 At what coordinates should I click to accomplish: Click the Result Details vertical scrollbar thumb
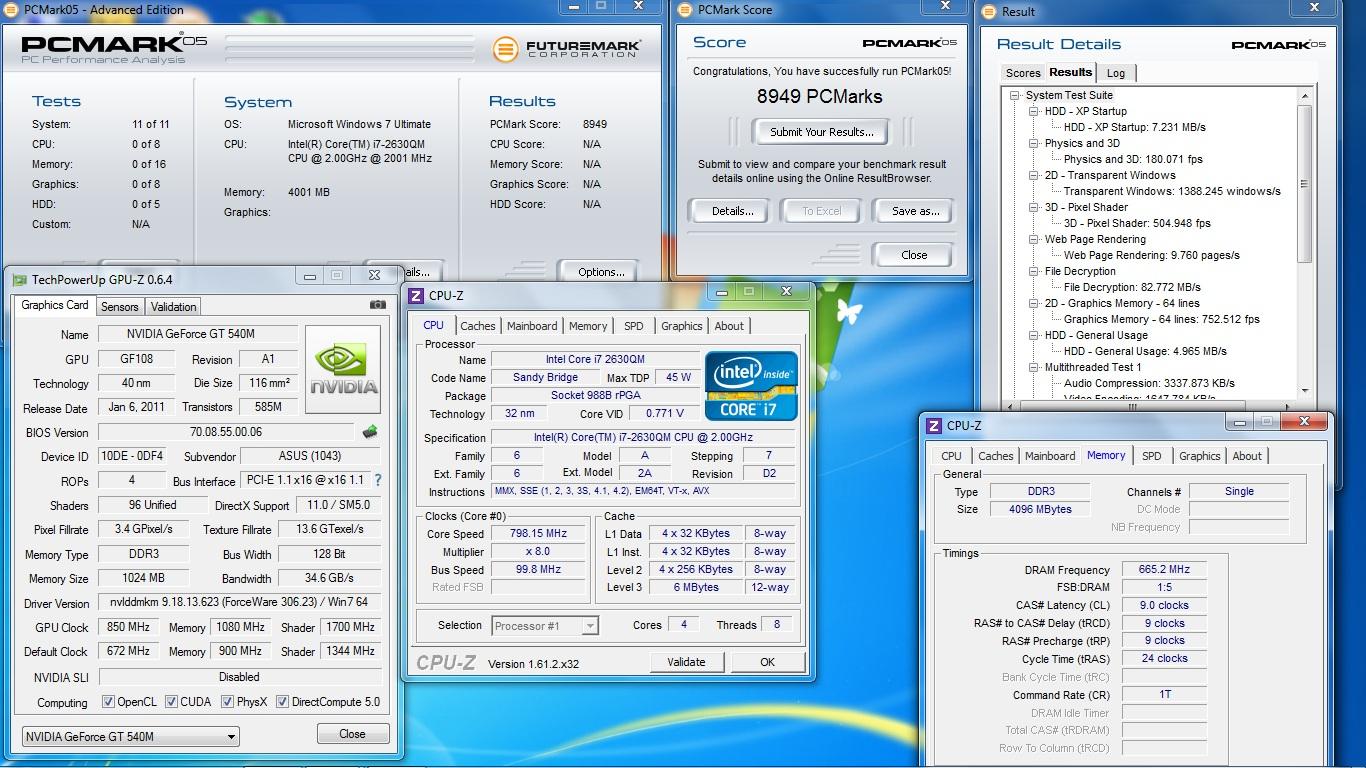1304,185
